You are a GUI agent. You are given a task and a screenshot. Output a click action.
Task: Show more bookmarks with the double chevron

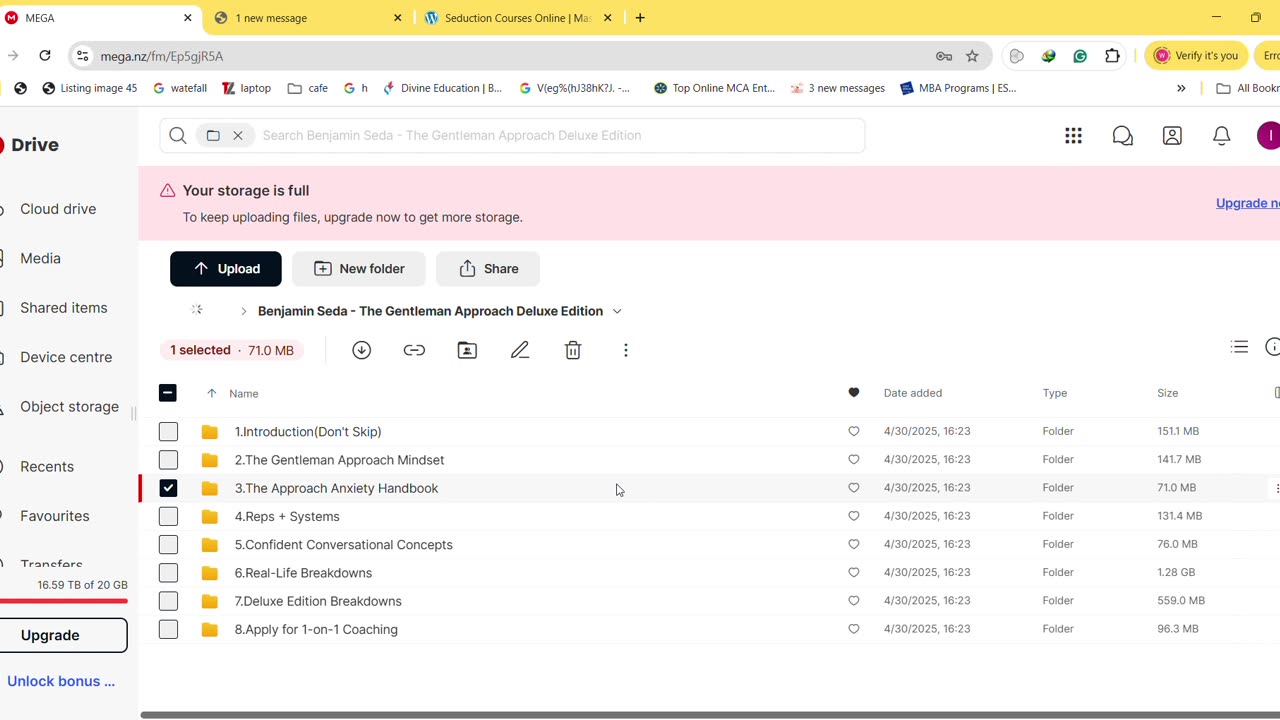tap(1181, 88)
